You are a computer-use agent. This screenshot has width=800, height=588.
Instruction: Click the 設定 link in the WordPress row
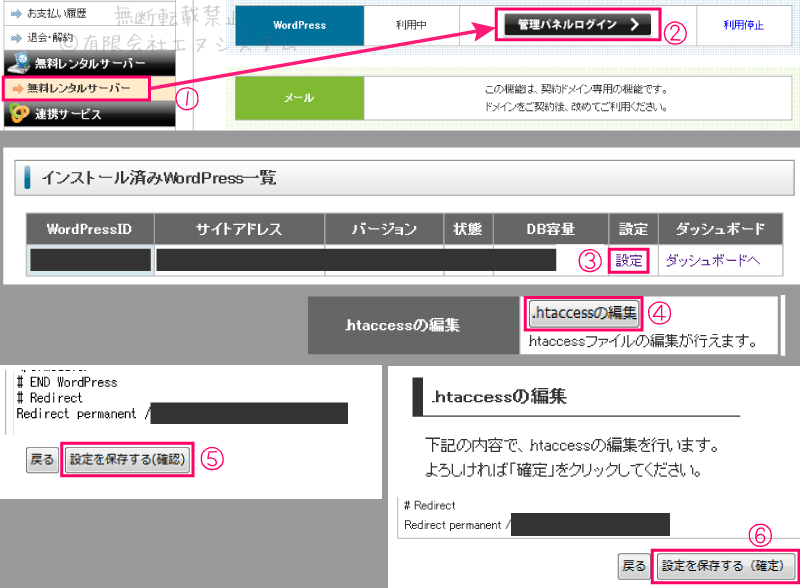pos(629,261)
